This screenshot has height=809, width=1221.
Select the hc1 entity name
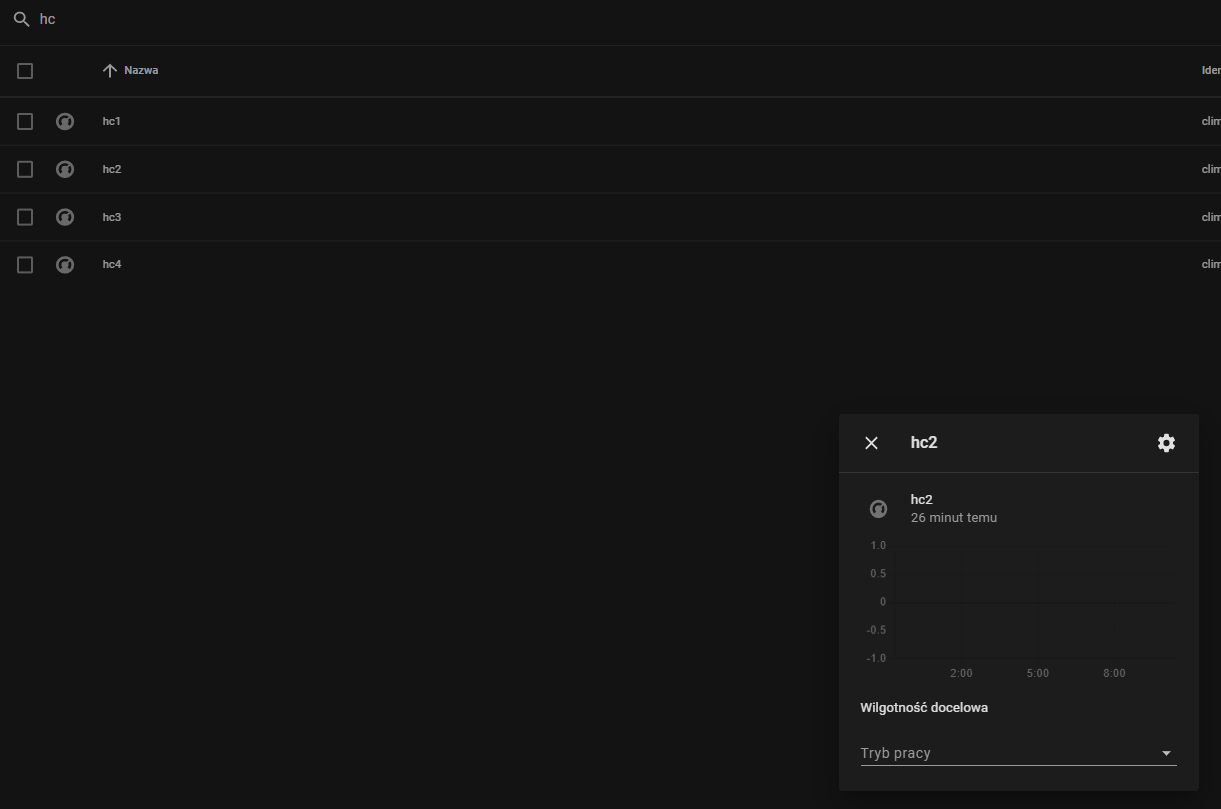[x=112, y=121]
